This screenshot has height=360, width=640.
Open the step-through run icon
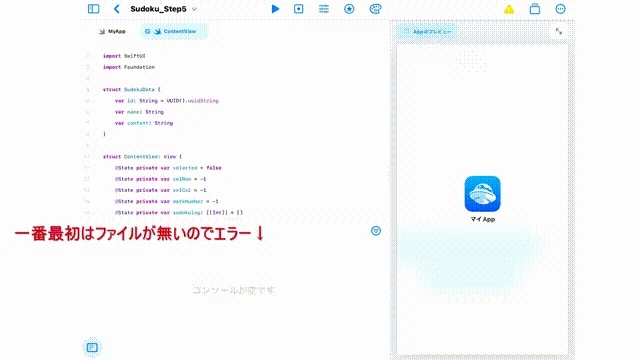click(x=299, y=9)
